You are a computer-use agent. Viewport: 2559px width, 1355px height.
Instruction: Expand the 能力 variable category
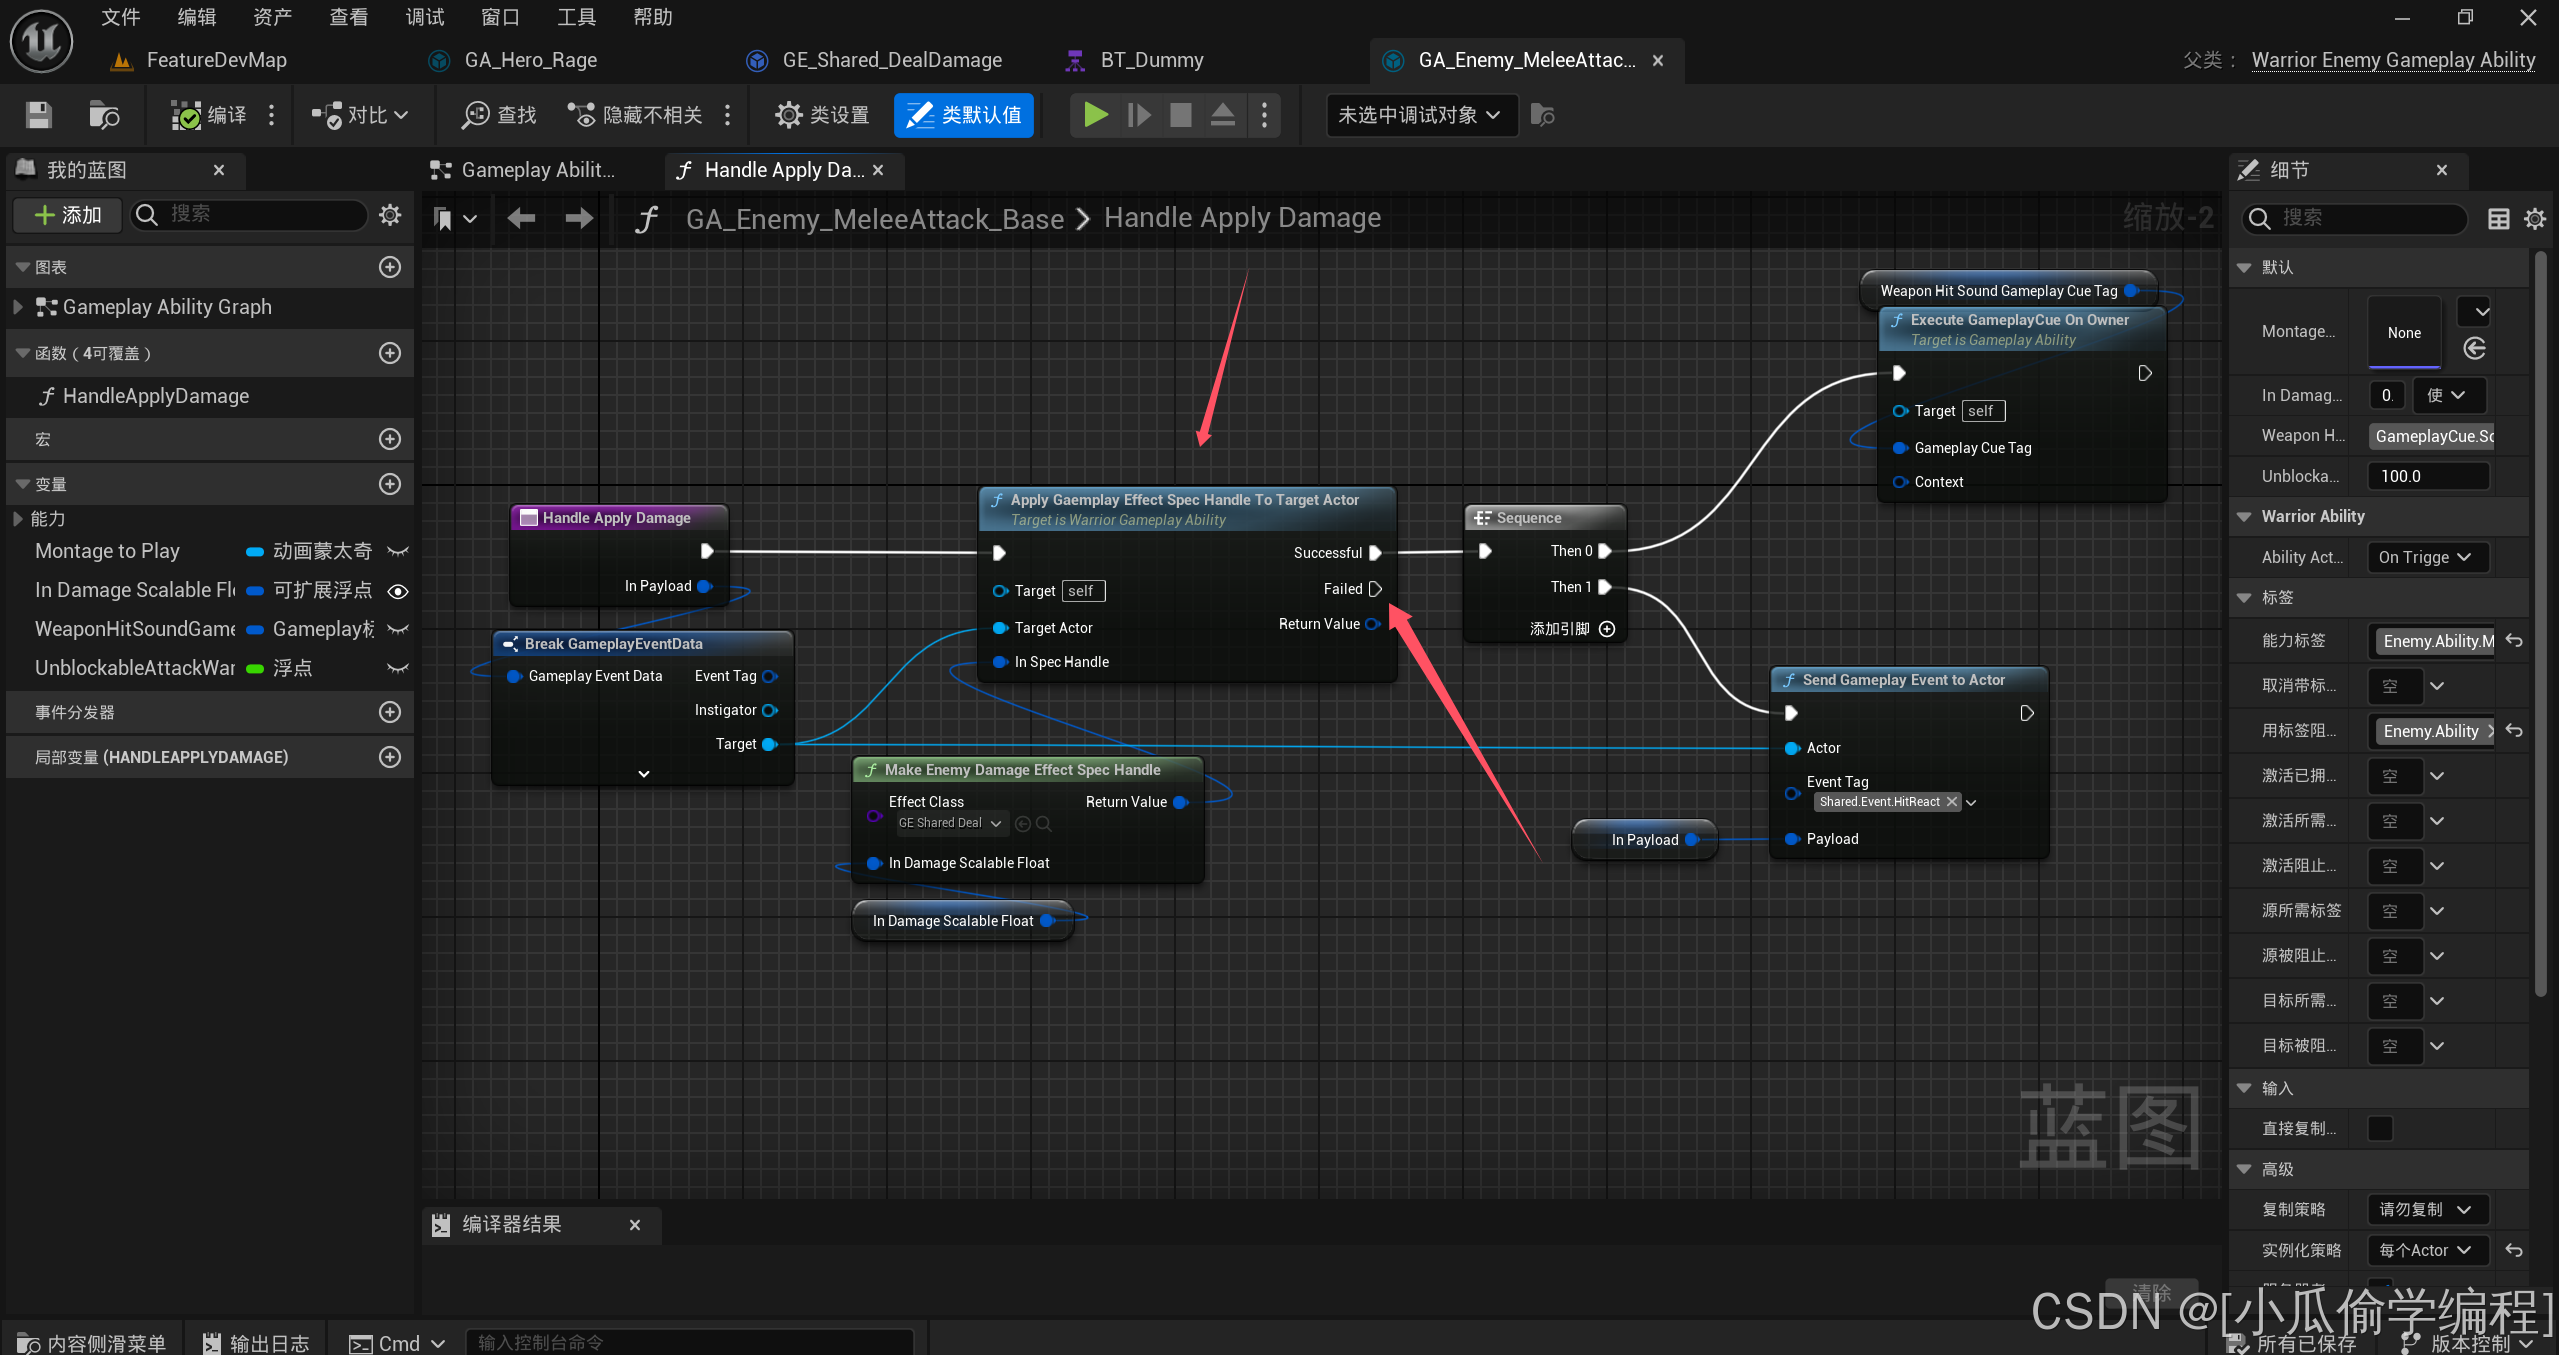pyautogui.click(x=18, y=519)
